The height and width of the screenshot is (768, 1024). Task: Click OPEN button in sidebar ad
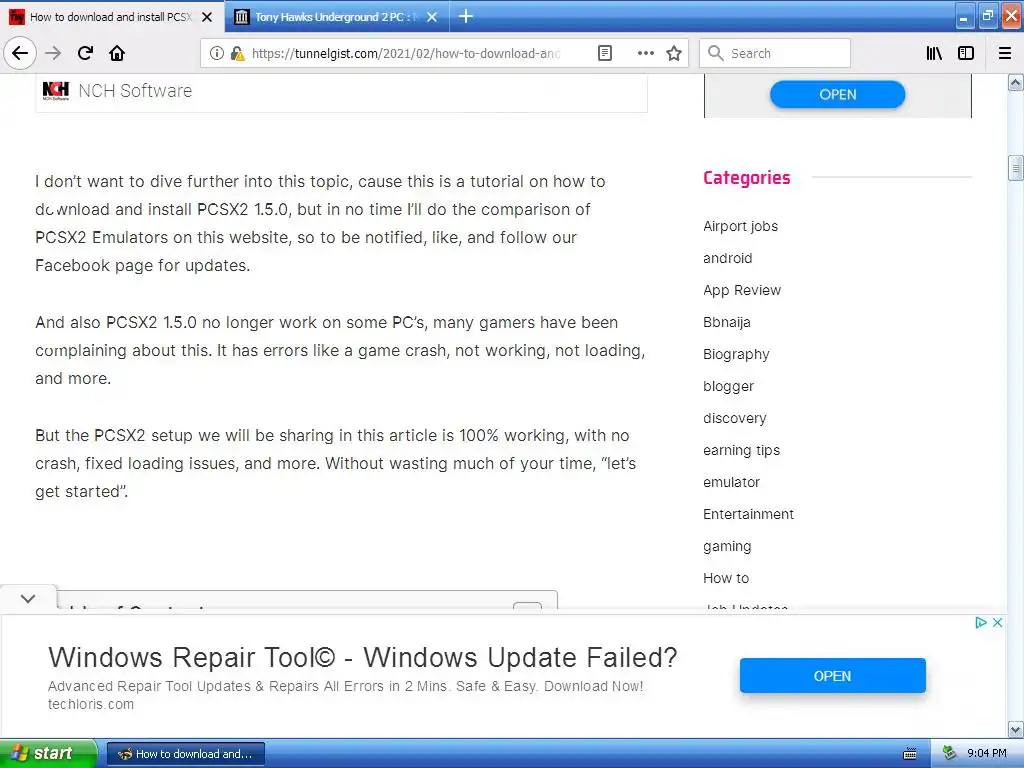[x=837, y=95]
